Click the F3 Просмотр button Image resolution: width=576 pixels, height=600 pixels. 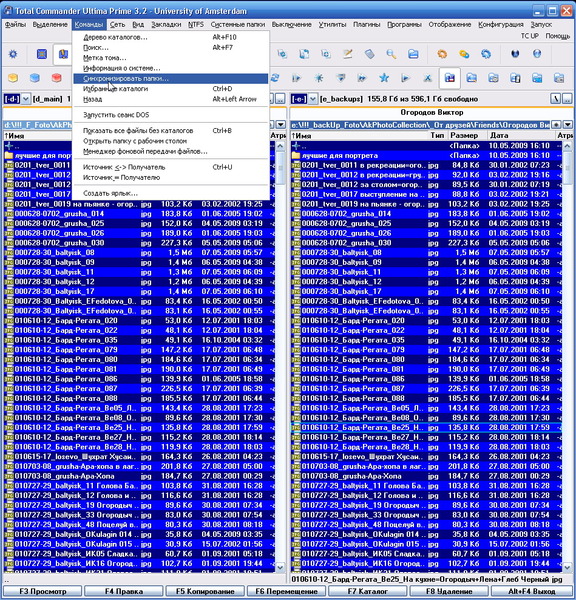[x=43, y=591]
